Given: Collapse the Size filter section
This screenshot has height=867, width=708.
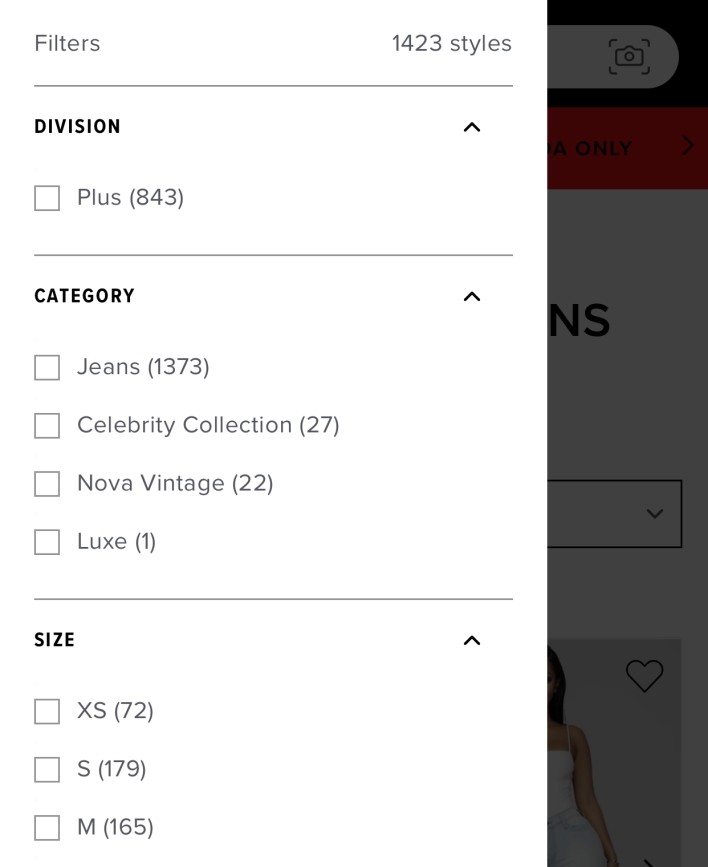Looking at the screenshot, I should 472,640.
